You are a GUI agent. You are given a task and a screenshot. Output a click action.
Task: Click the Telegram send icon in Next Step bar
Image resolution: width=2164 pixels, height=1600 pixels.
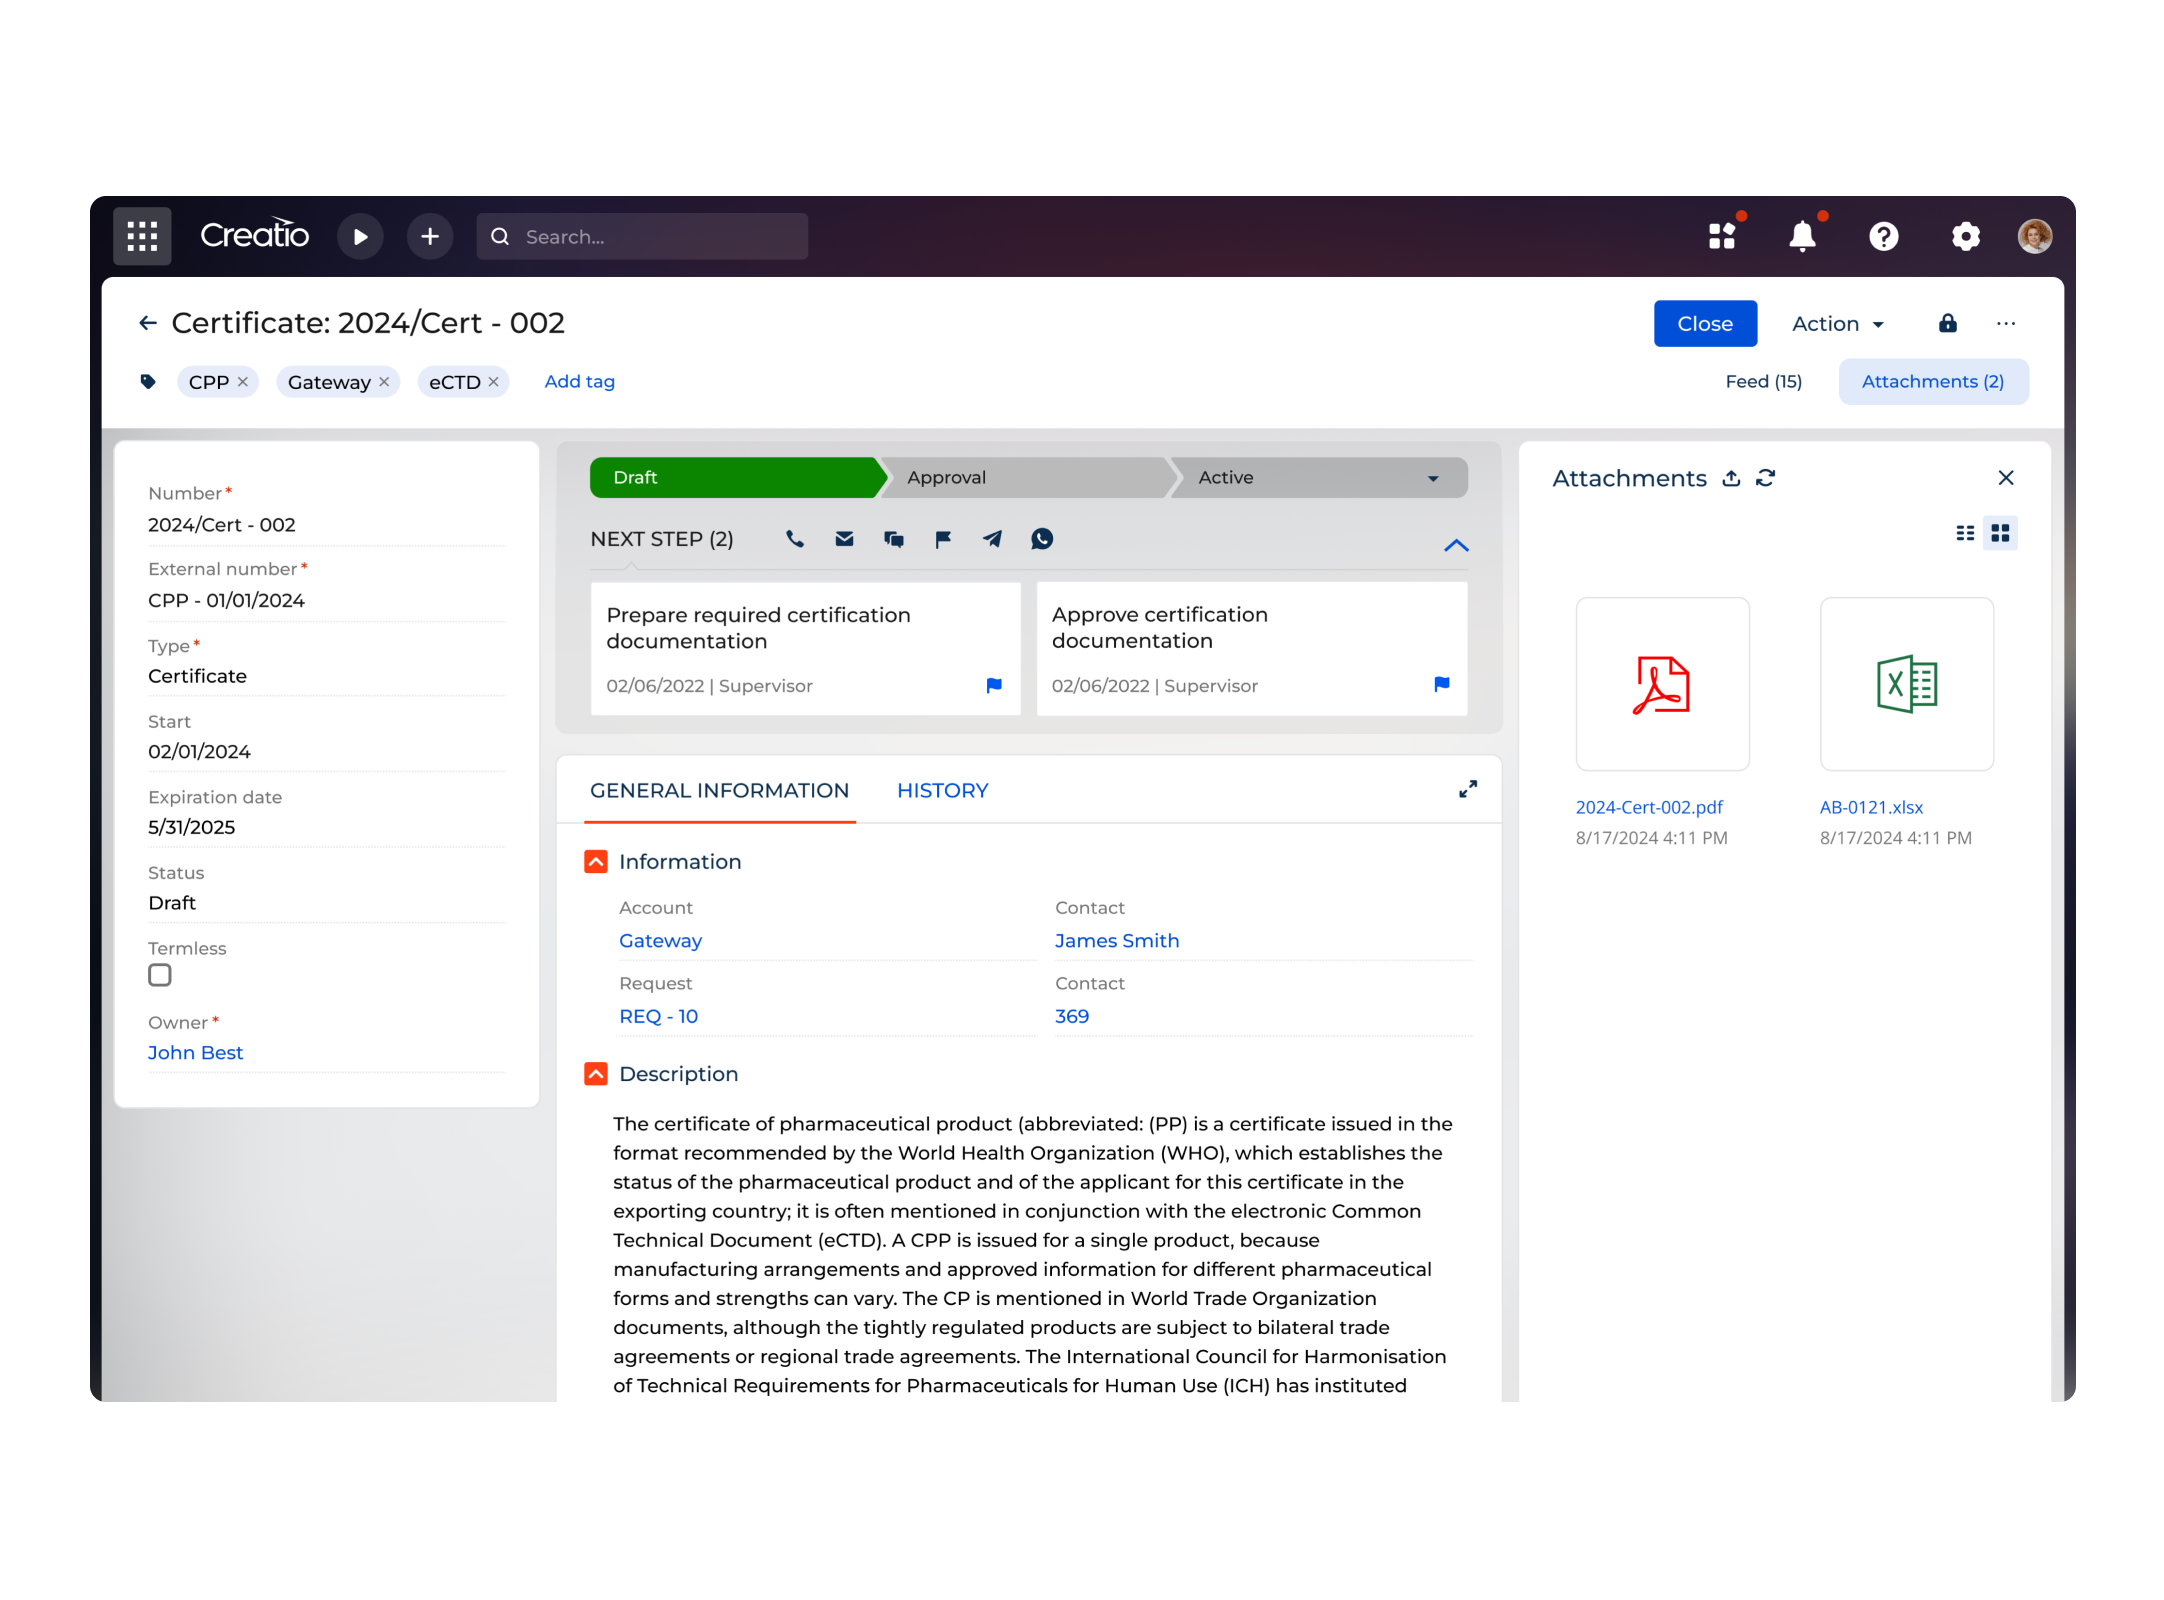tap(992, 539)
